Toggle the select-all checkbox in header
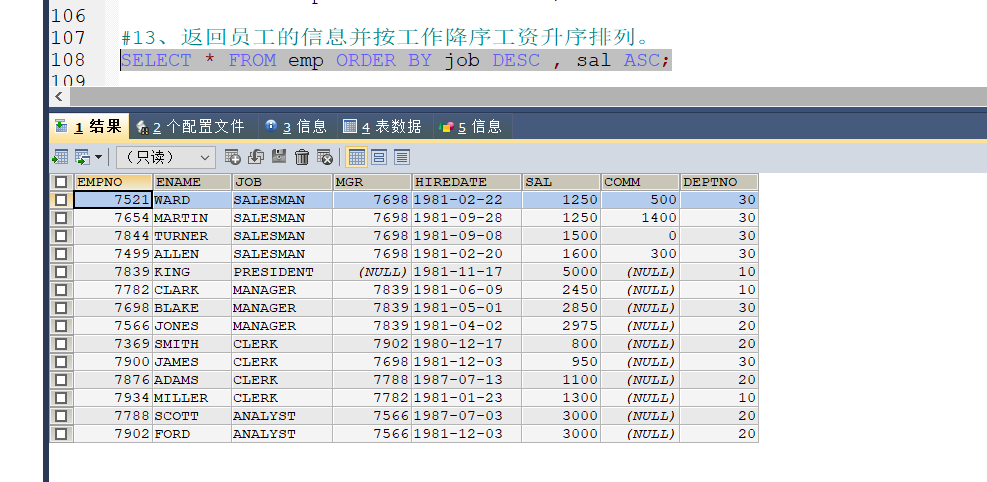This screenshot has height=482, width=987. coord(61,182)
